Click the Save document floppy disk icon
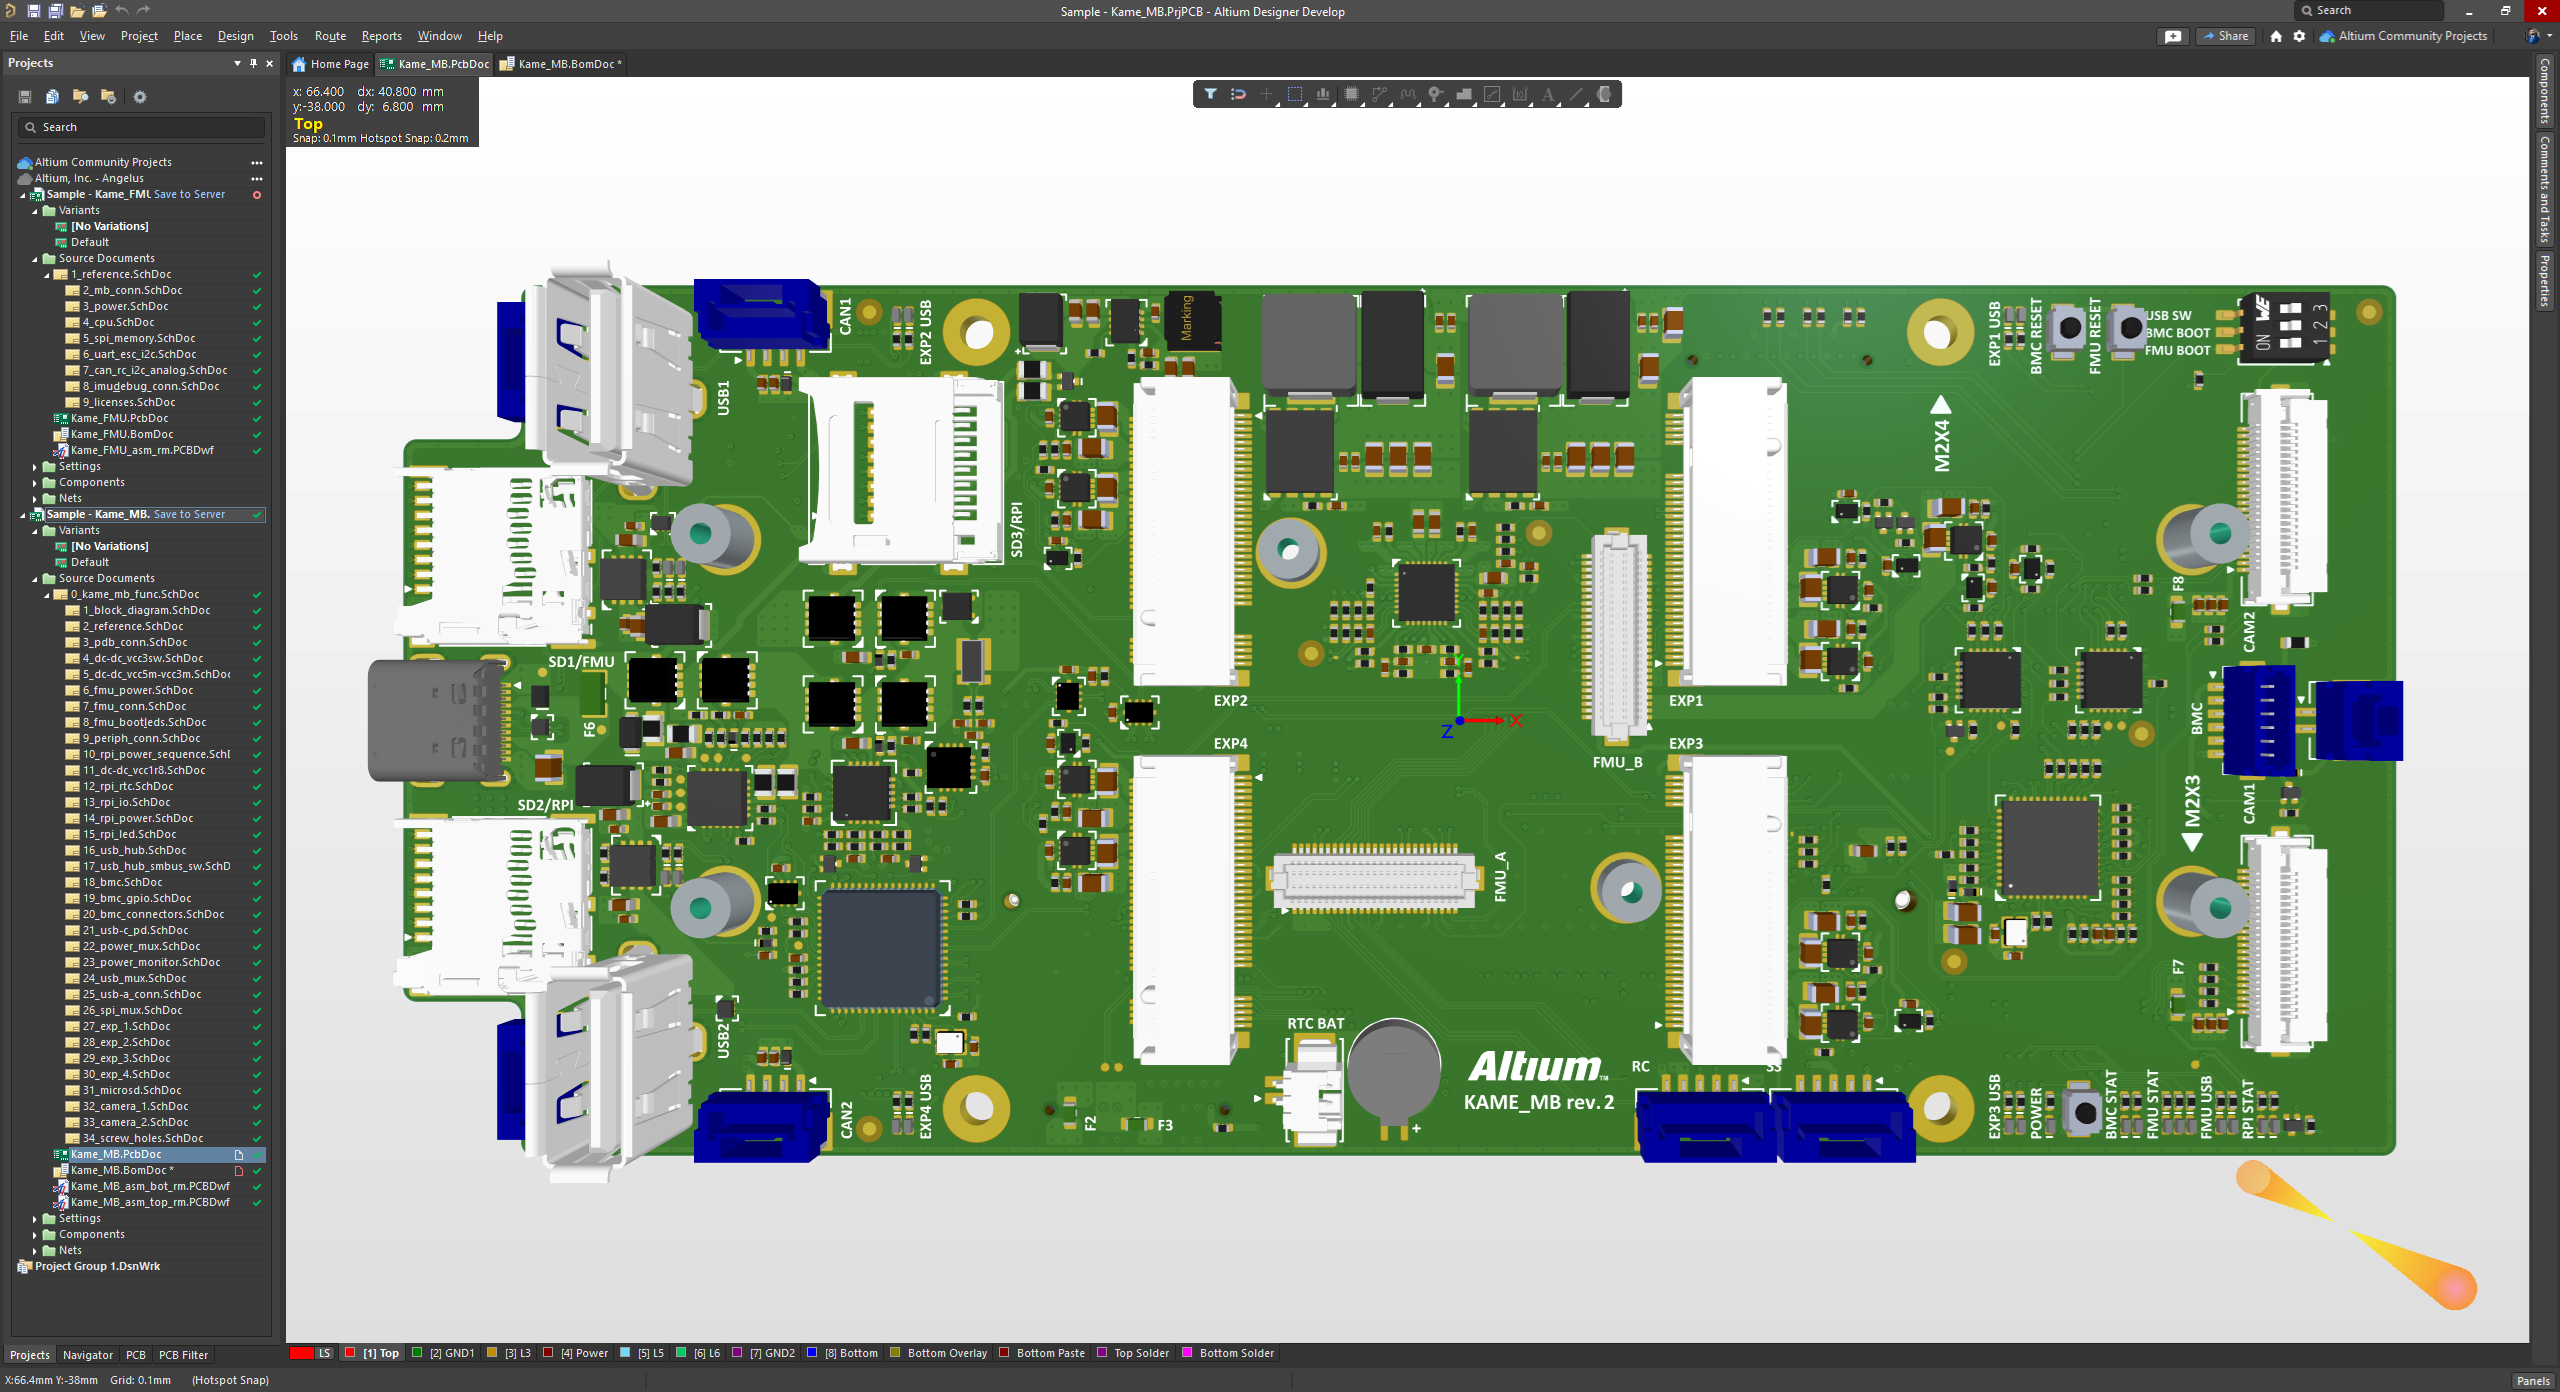 coord(24,97)
